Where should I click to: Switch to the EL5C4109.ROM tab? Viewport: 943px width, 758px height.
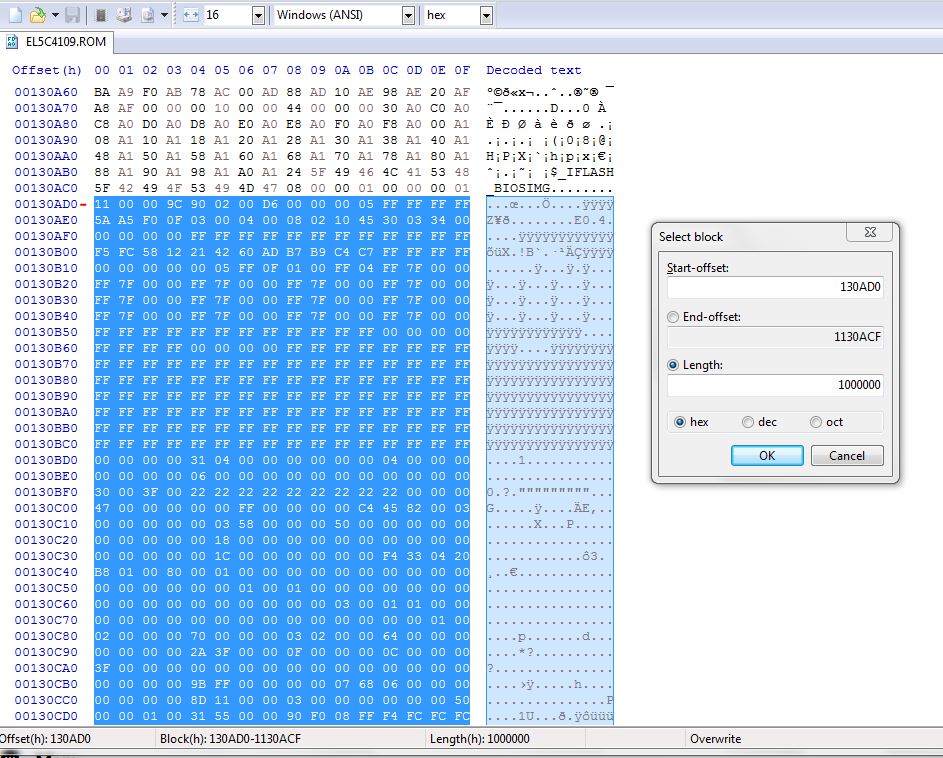coord(57,42)
